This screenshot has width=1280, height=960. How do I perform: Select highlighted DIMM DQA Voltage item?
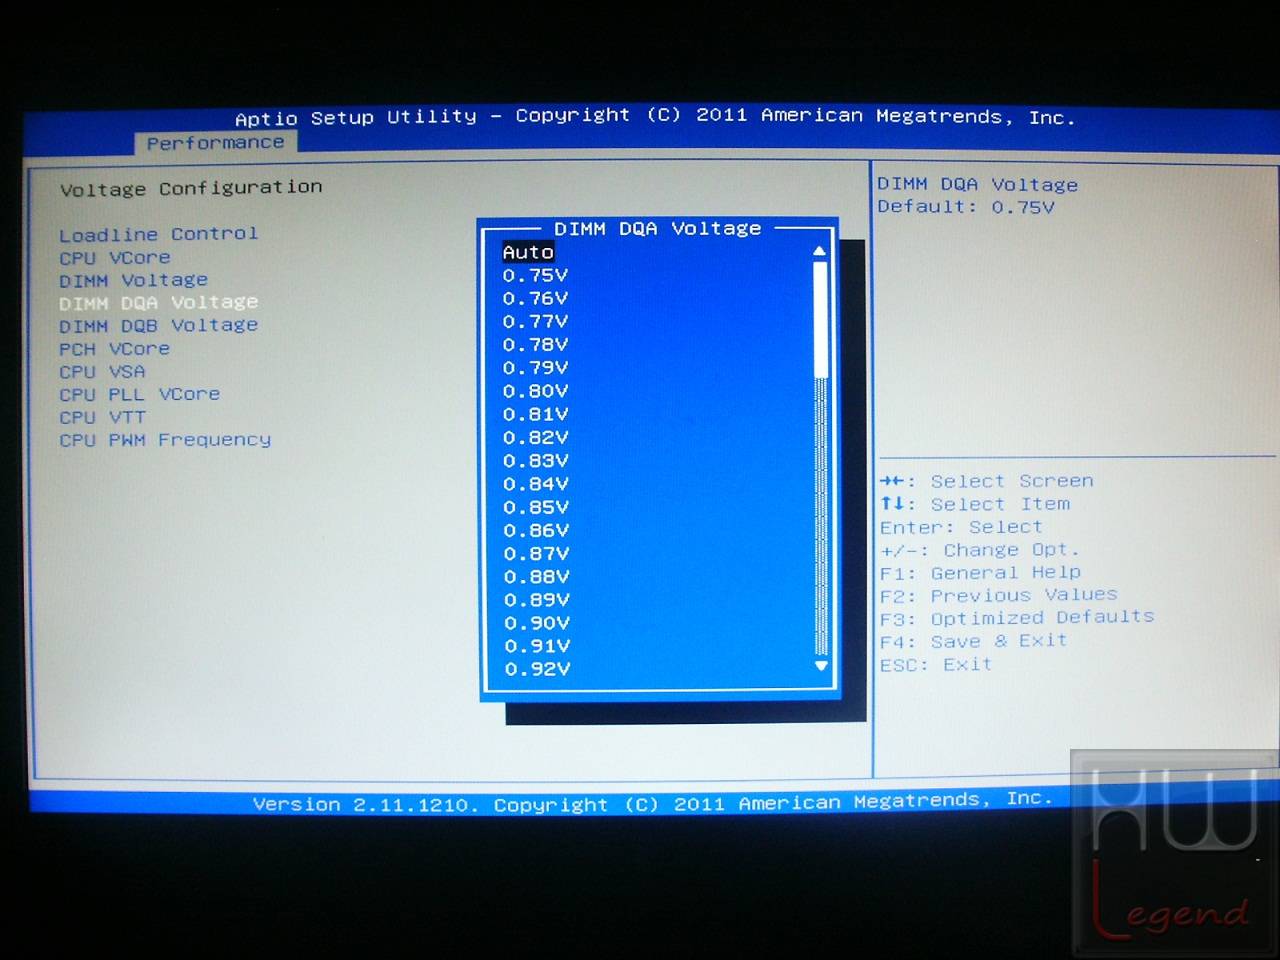[x=158, y=302]
